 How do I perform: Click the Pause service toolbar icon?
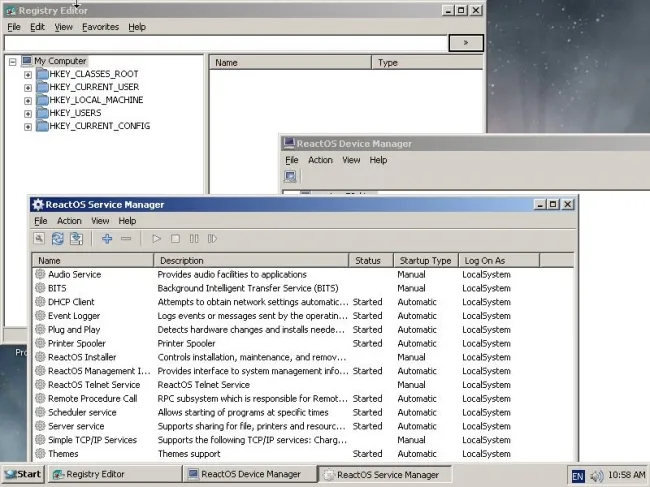pos(194,239)
